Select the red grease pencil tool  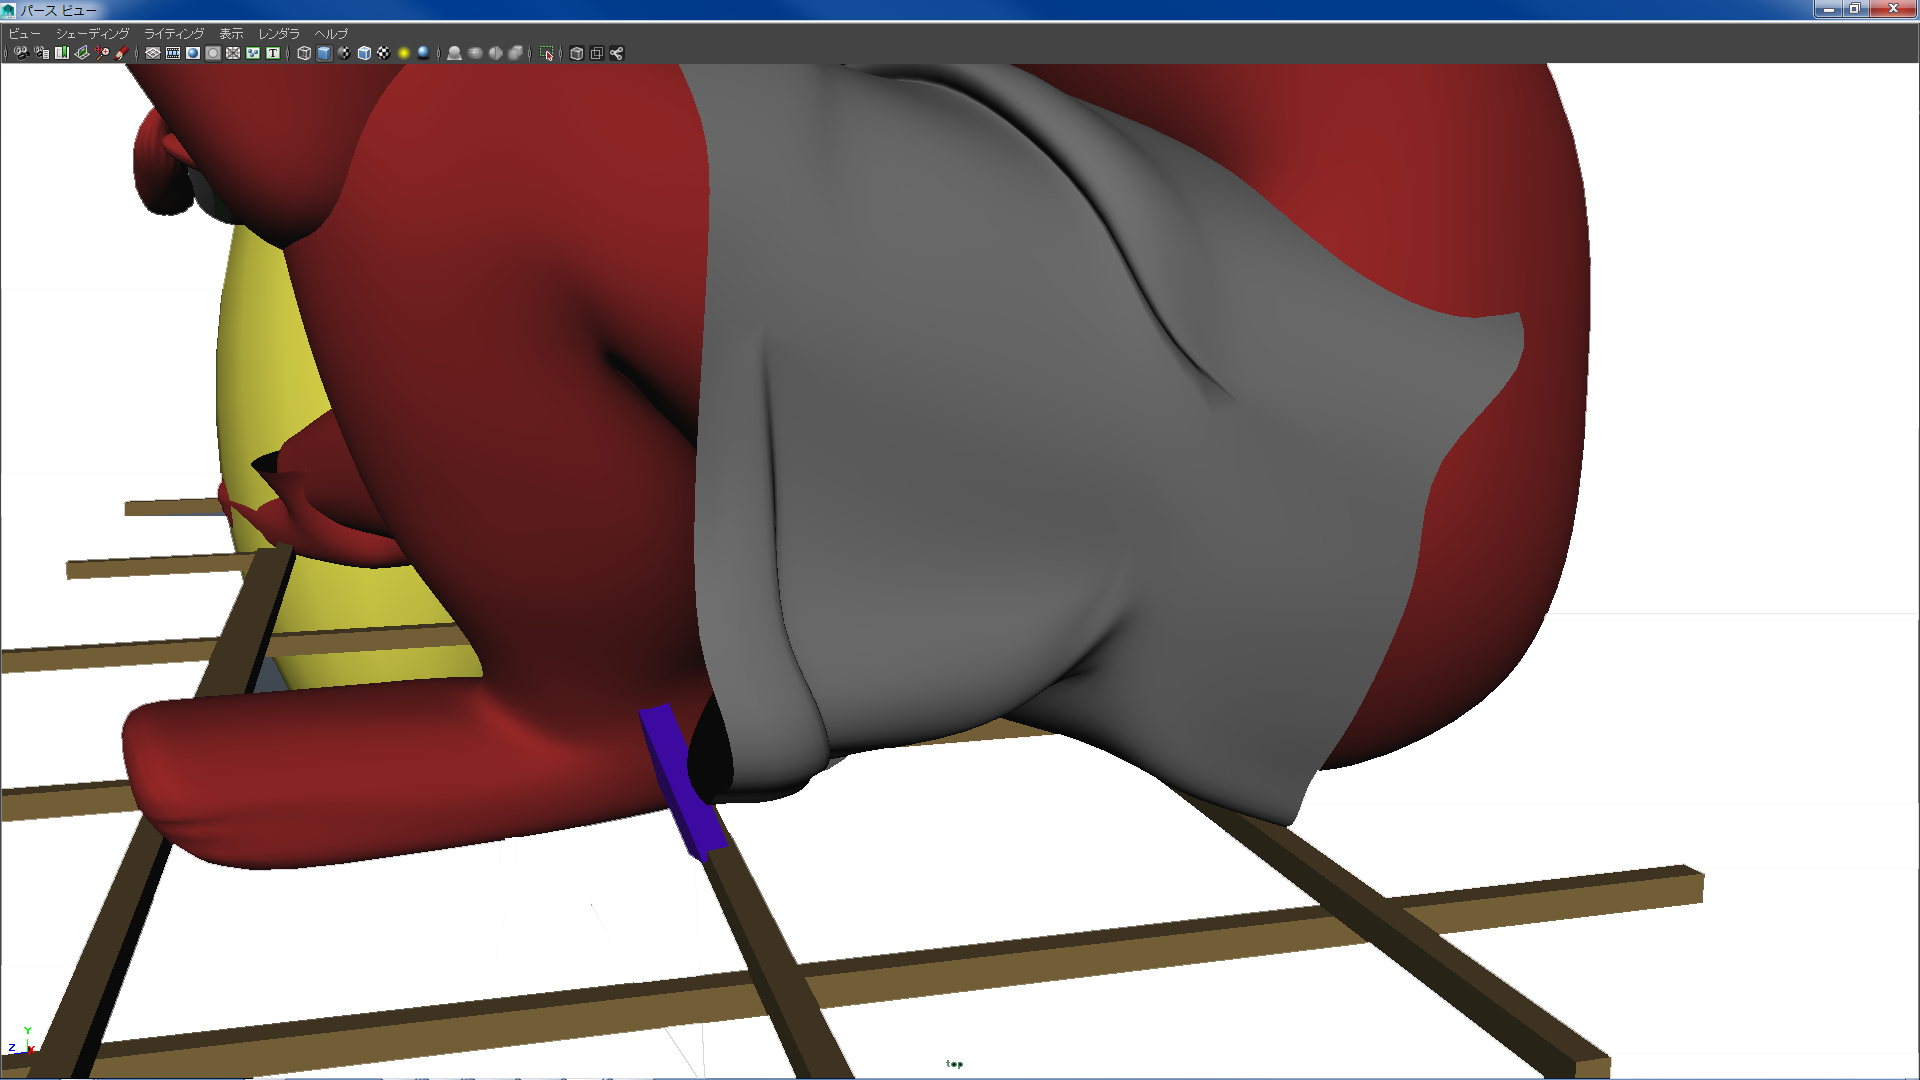coord(122,53)
